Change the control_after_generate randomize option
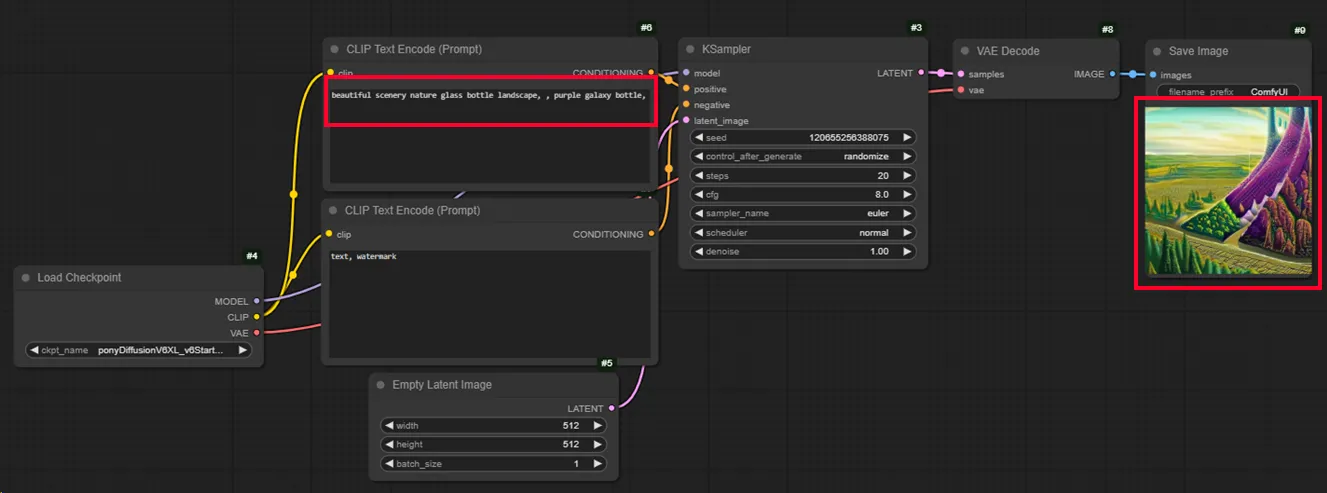The image size is (1327, 493). [x=803, y=156]
